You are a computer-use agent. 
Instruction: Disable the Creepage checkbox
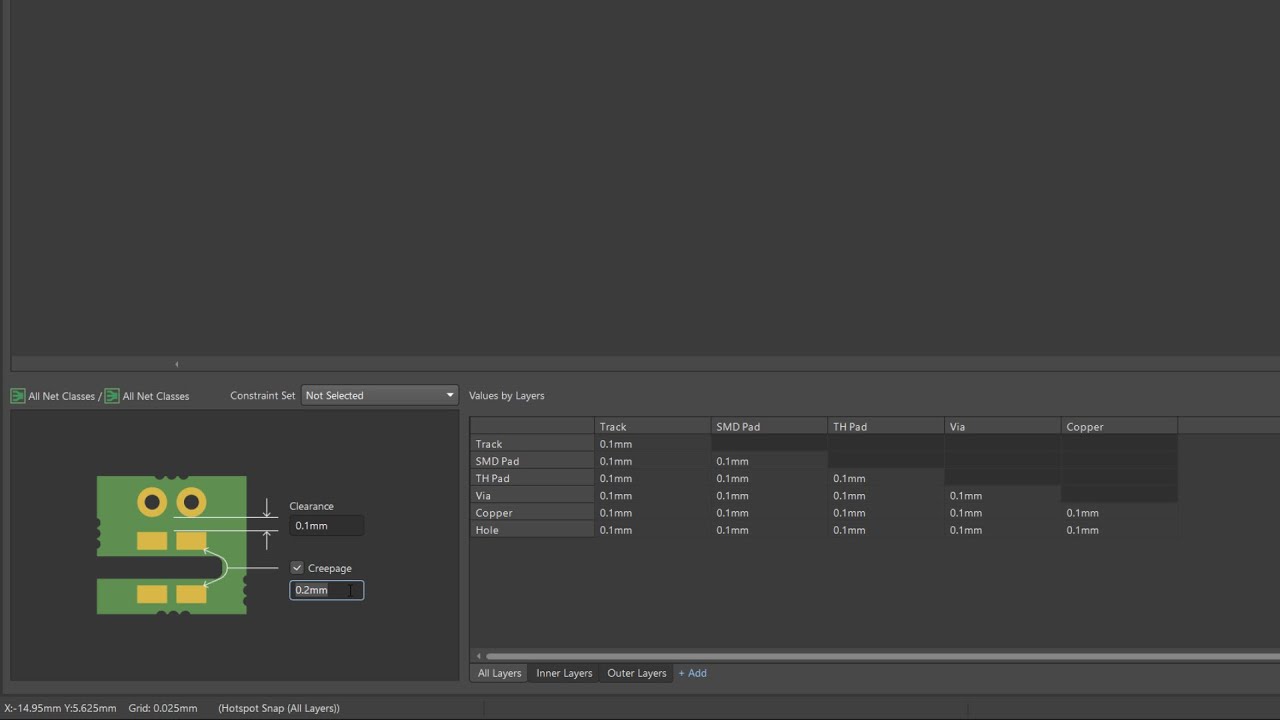click(x=297, y=568)
